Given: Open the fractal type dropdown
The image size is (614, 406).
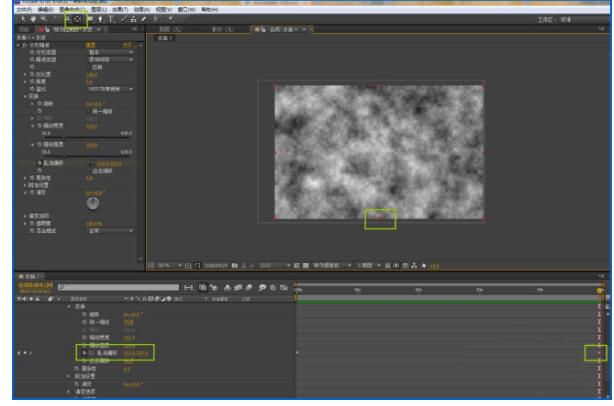Looking at the screenshot, I should (x=110, y=54).
